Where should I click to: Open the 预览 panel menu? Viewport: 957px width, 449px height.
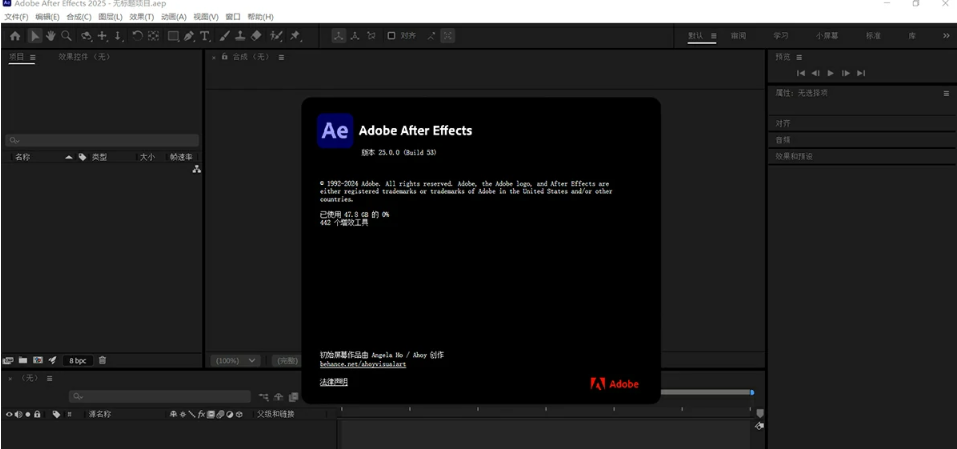click(798, 57)
